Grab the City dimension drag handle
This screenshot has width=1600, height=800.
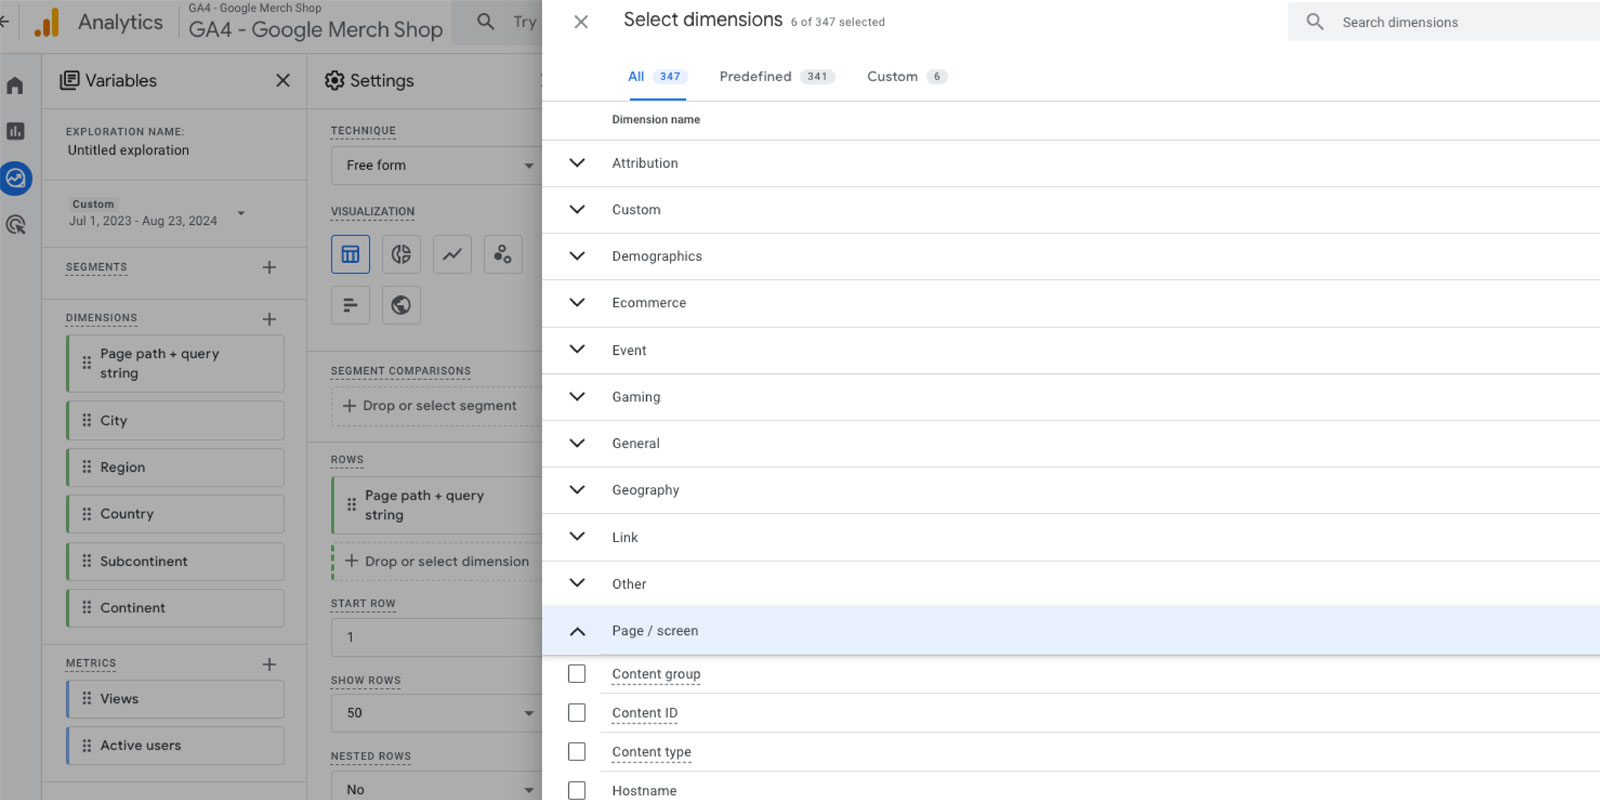[x=87, y=420]
